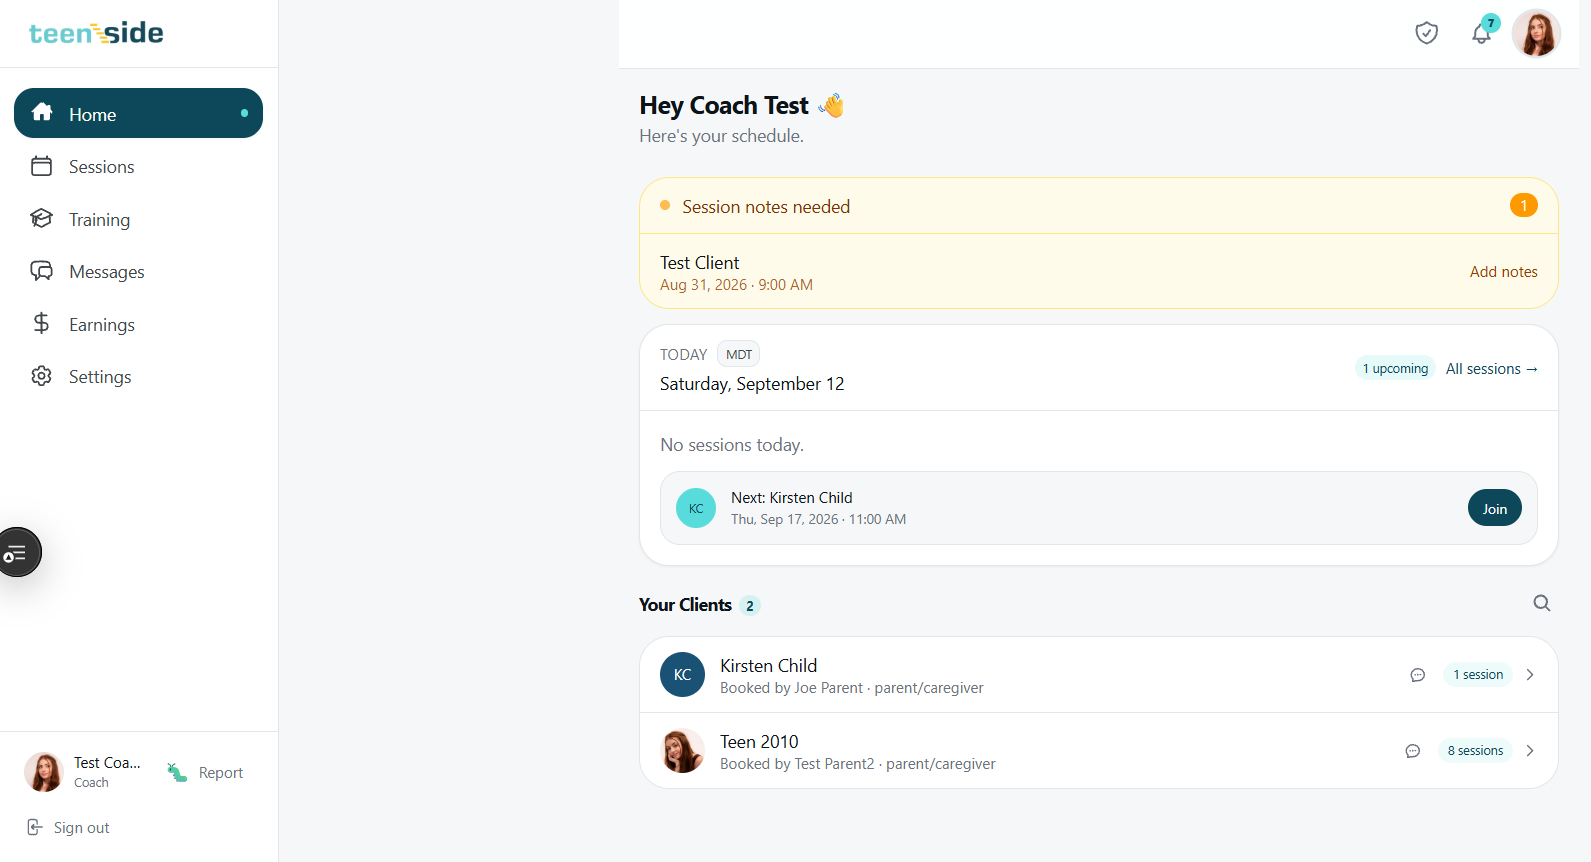1591x862 pixels.
Task: Click the 8 sessions badge
Action: (x=1475, y=751)
